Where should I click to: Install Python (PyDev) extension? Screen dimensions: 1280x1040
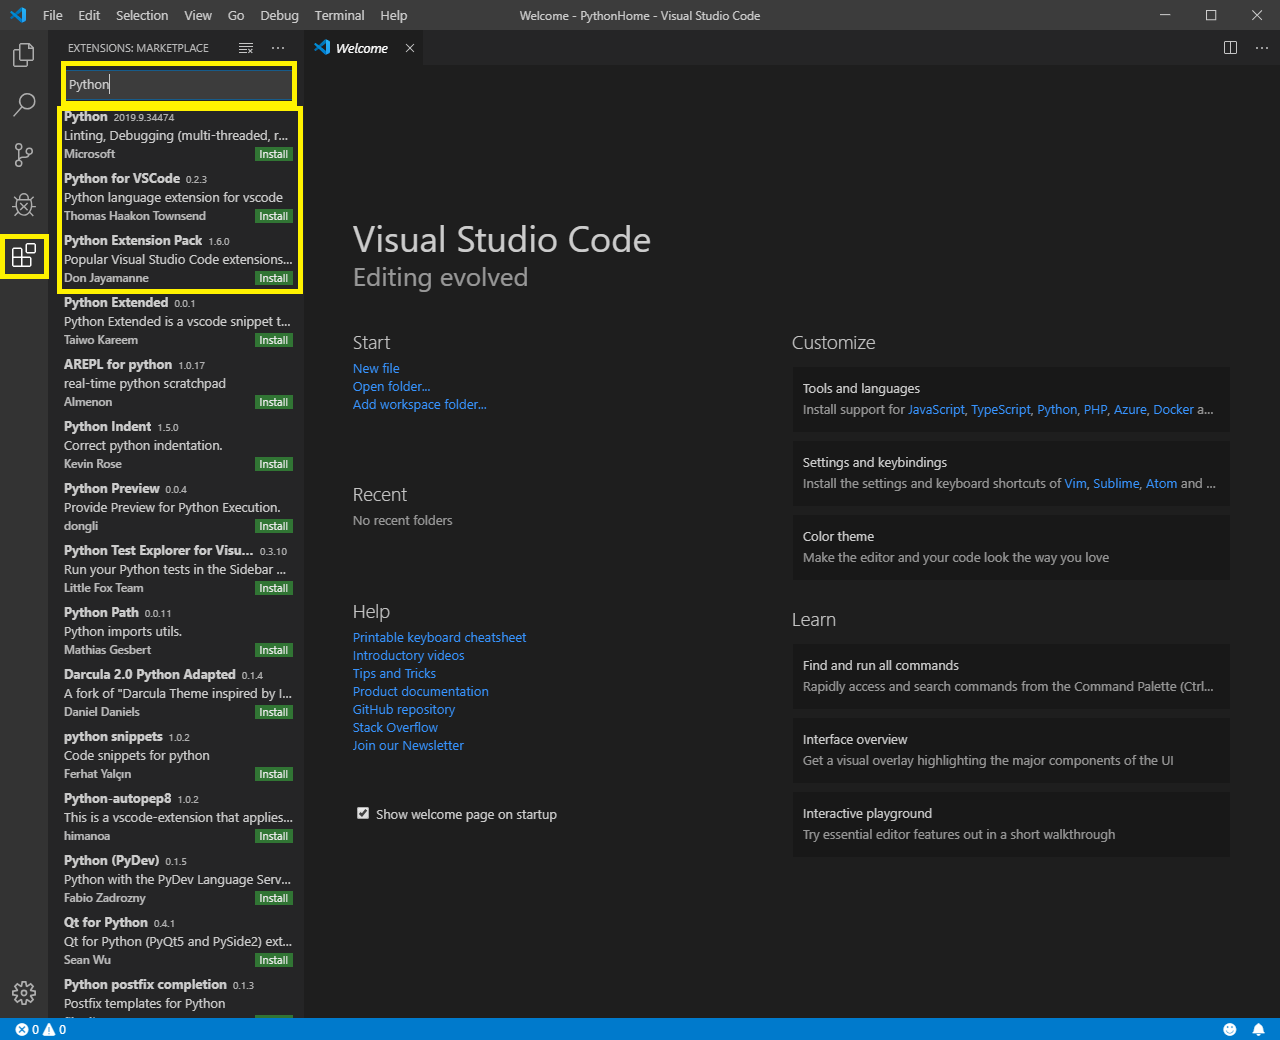click(273, 898)
